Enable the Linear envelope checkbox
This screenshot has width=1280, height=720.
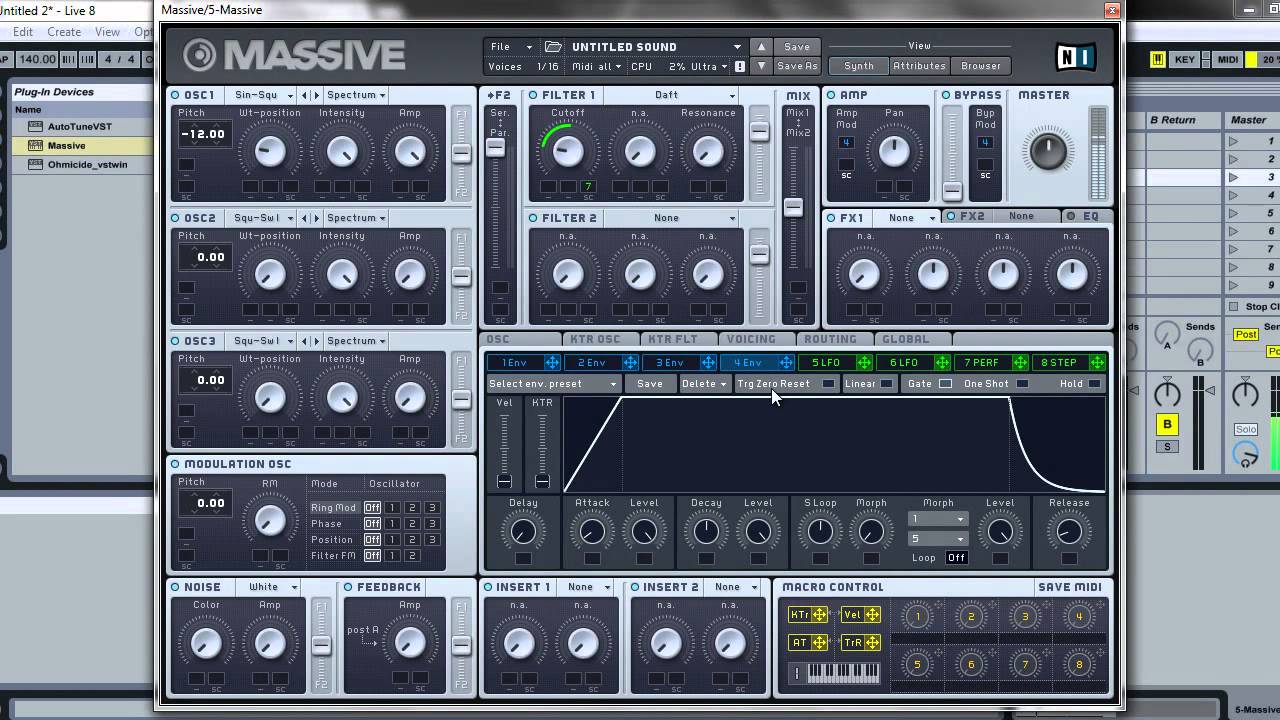pos(887,384)
